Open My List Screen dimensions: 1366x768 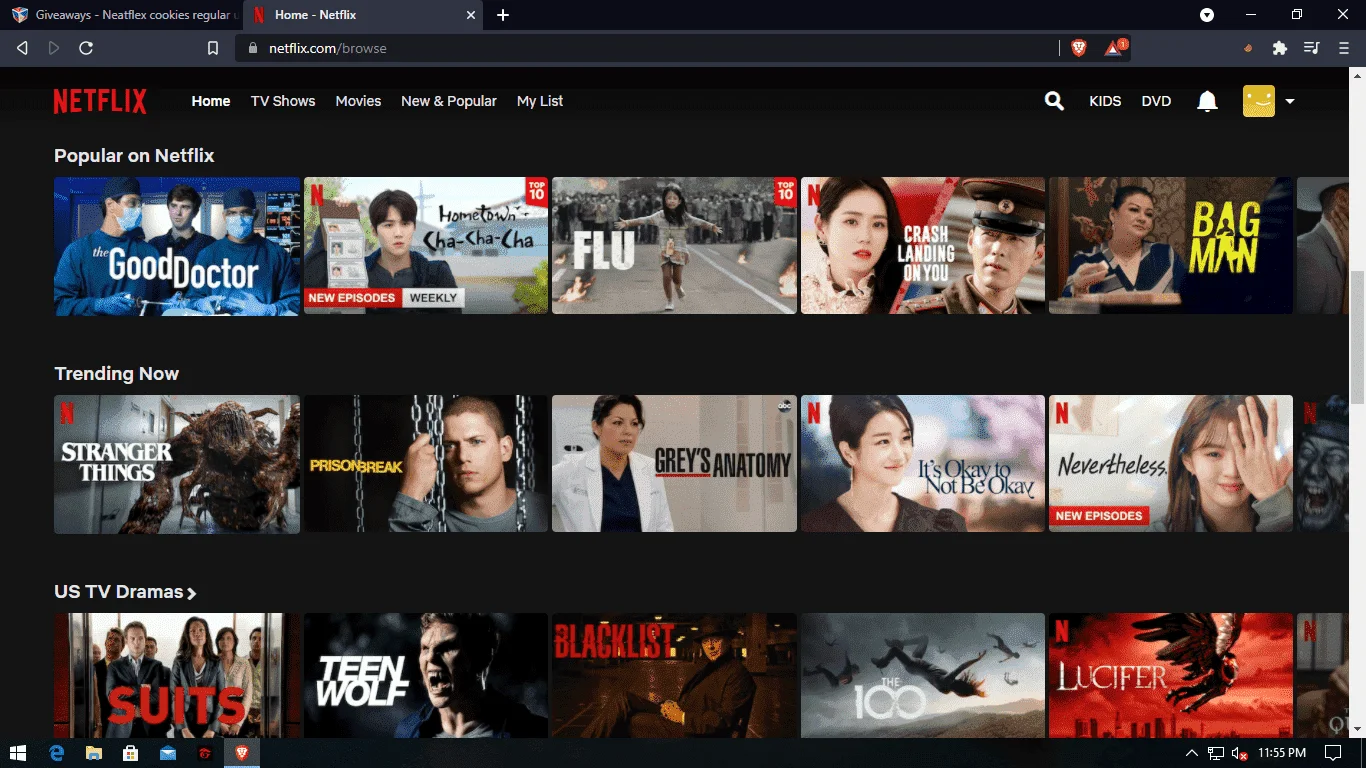pyautogui.click(x=540, y=101)
